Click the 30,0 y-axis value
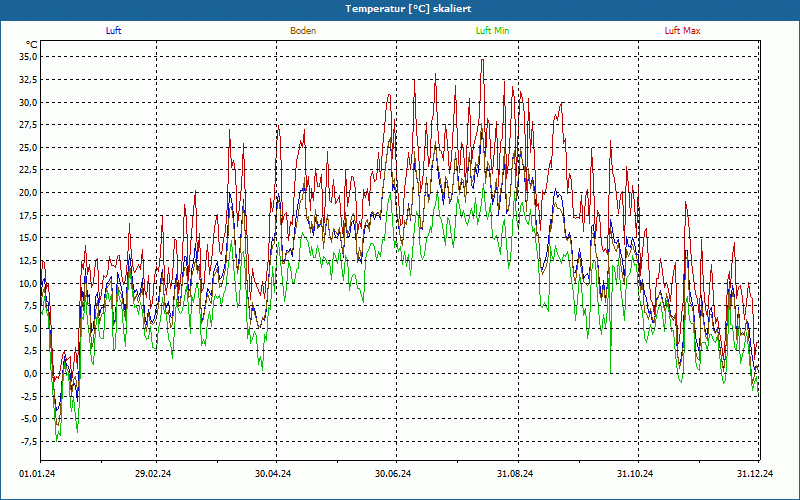The image size is (800, 500). [x=28, y=102]
